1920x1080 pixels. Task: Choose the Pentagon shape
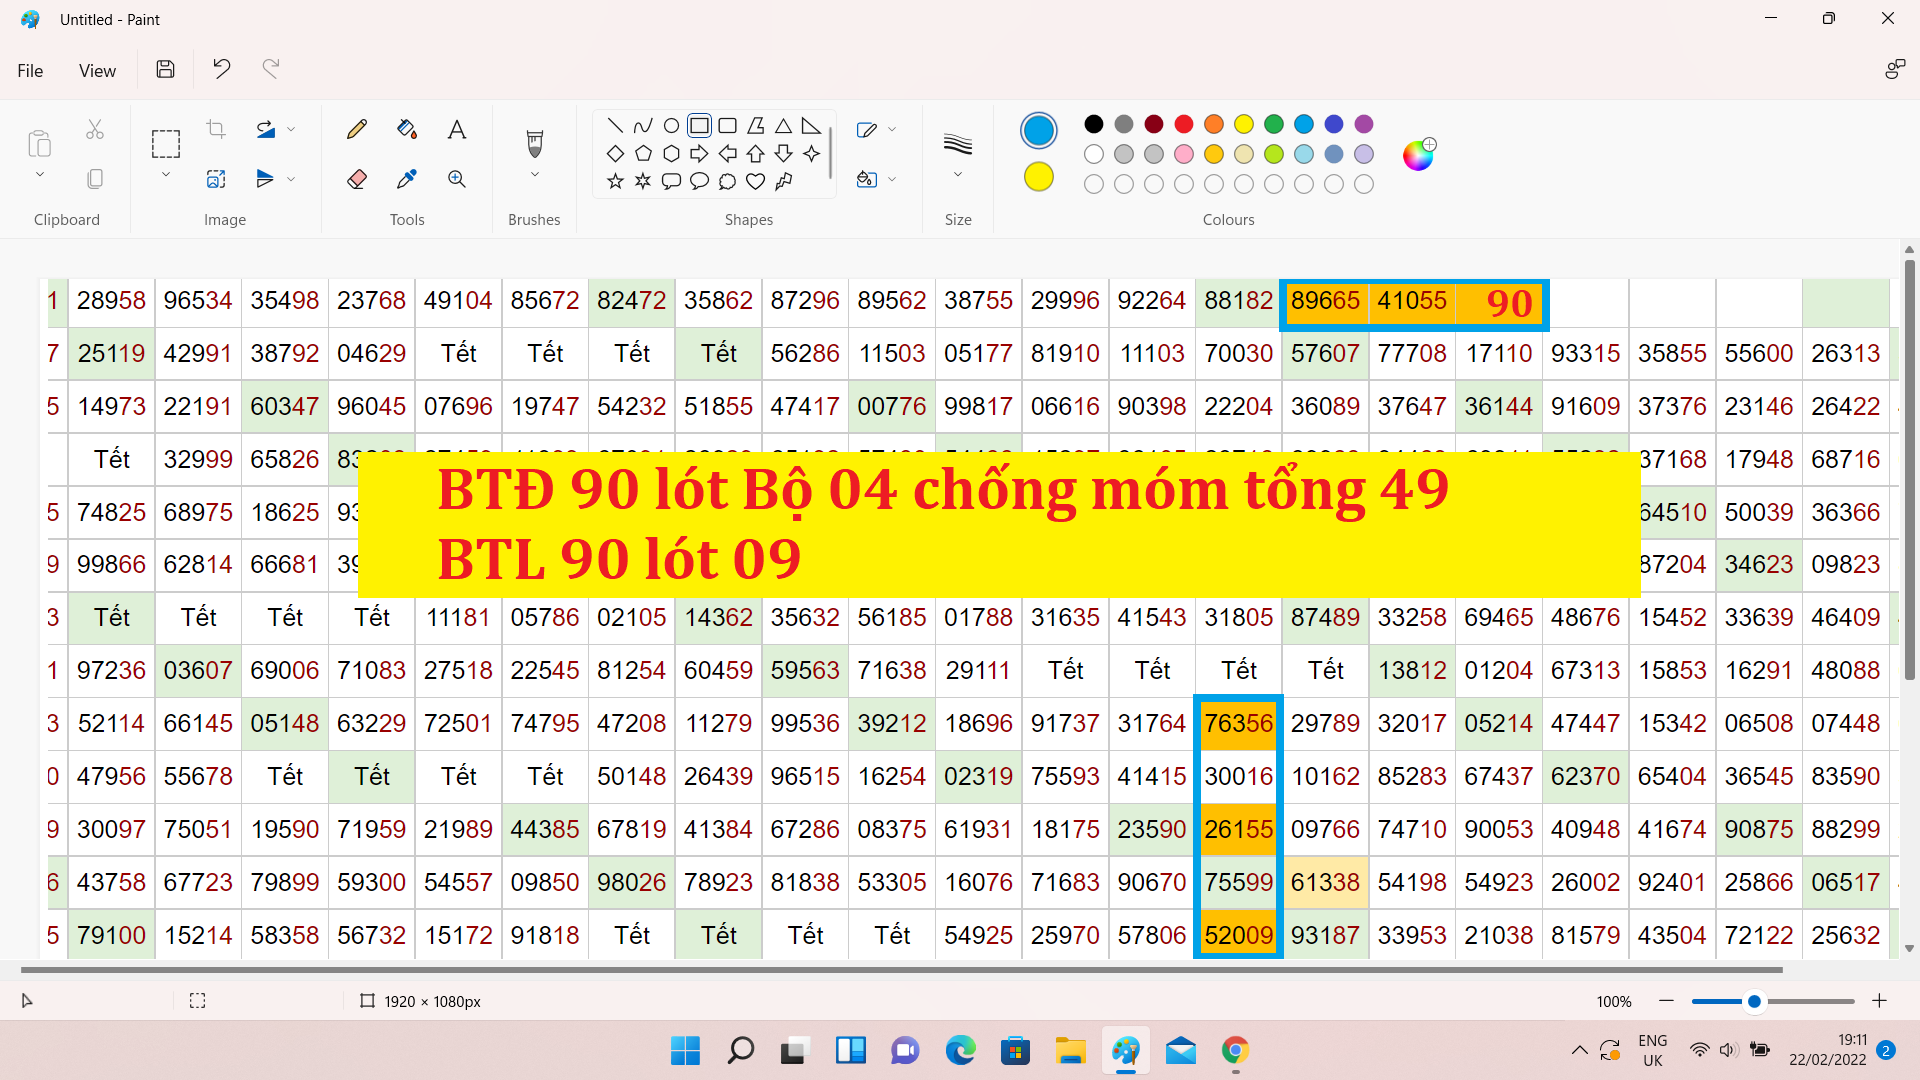click(x=643, y=154)
